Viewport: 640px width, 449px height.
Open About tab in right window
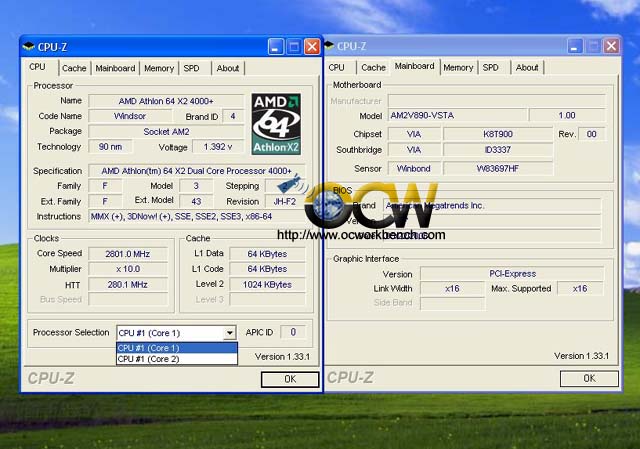point(527,67)
